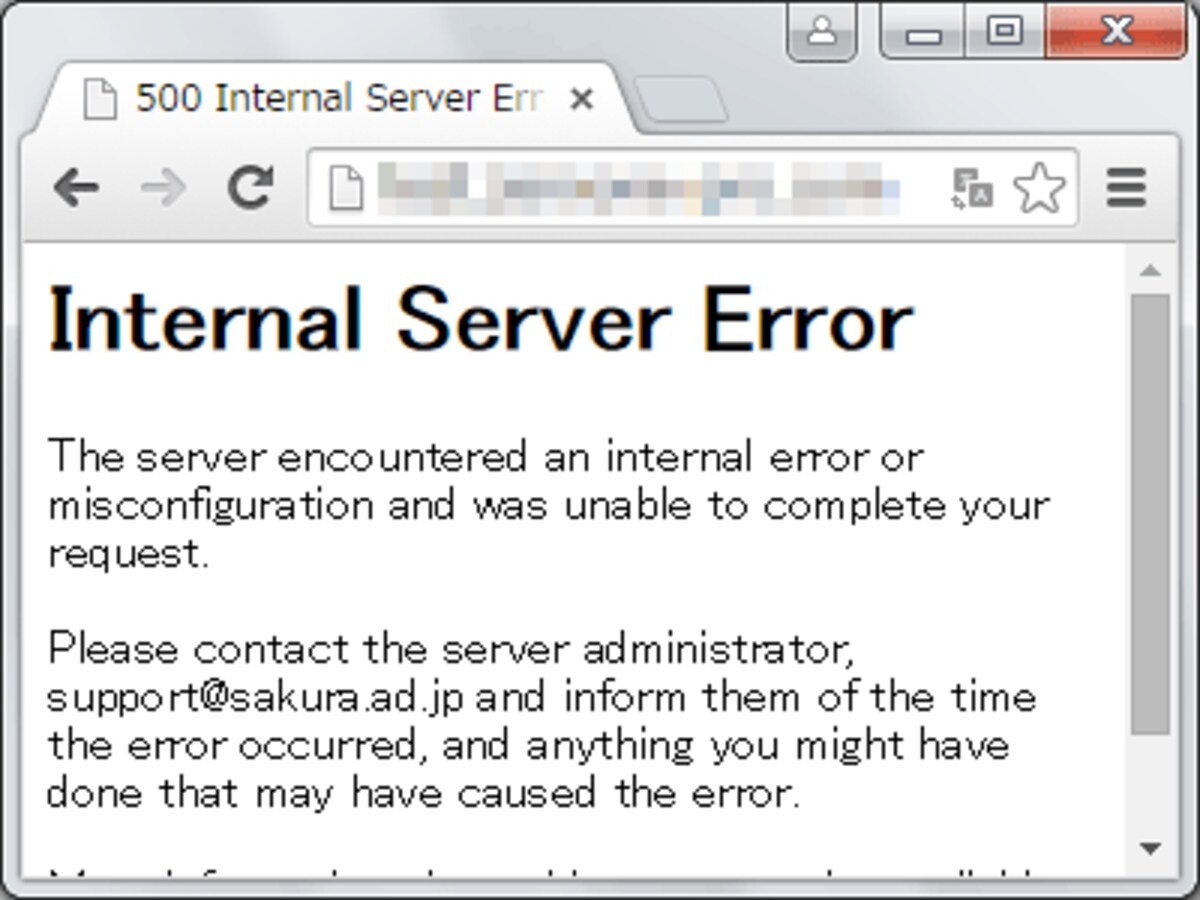This screenshot has width=1200, height=900.
Task: Minimize the browser window
Action: click(x=923, y=32)
